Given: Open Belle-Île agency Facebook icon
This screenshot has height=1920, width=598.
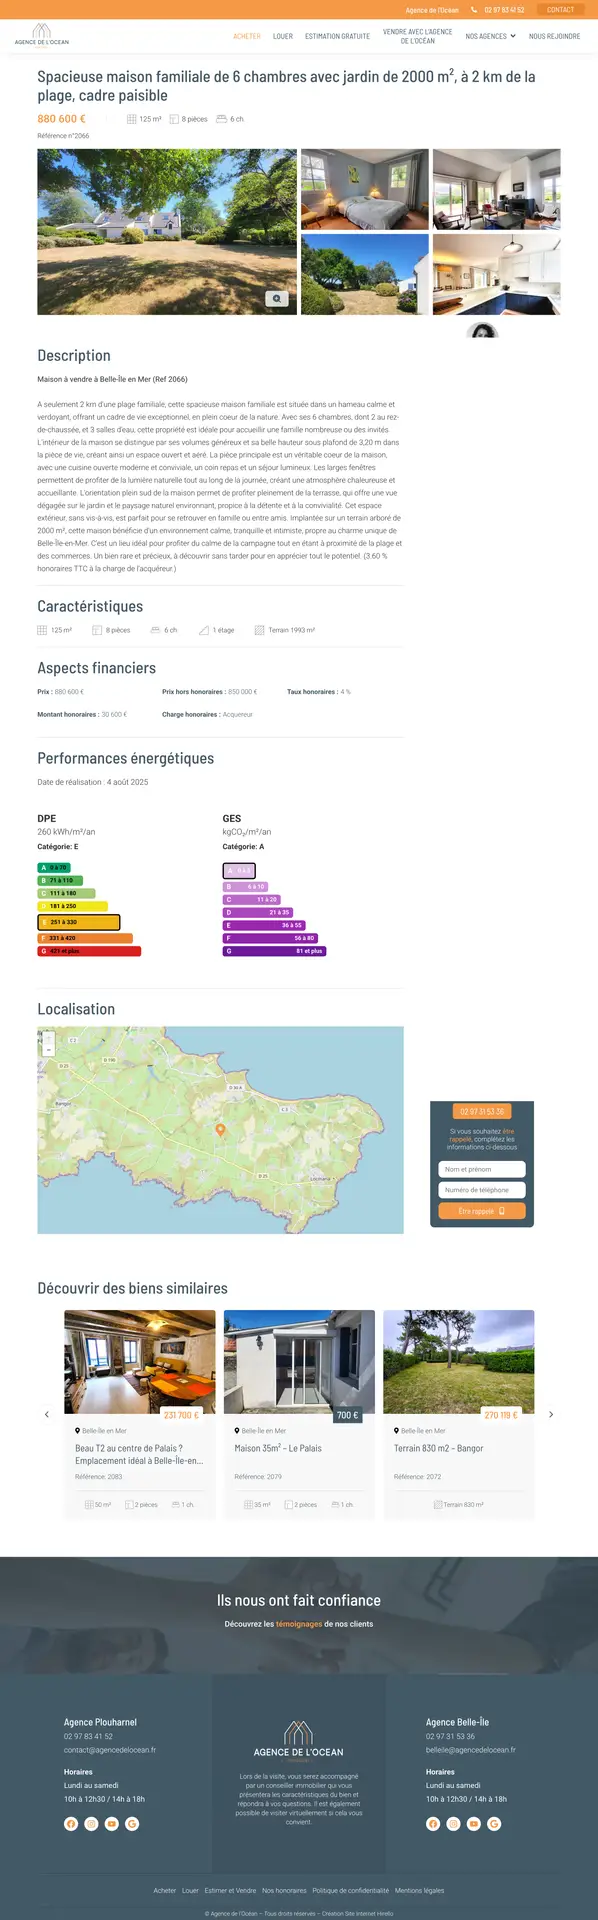Looking at the screenshot, I should pos(433,1823).
